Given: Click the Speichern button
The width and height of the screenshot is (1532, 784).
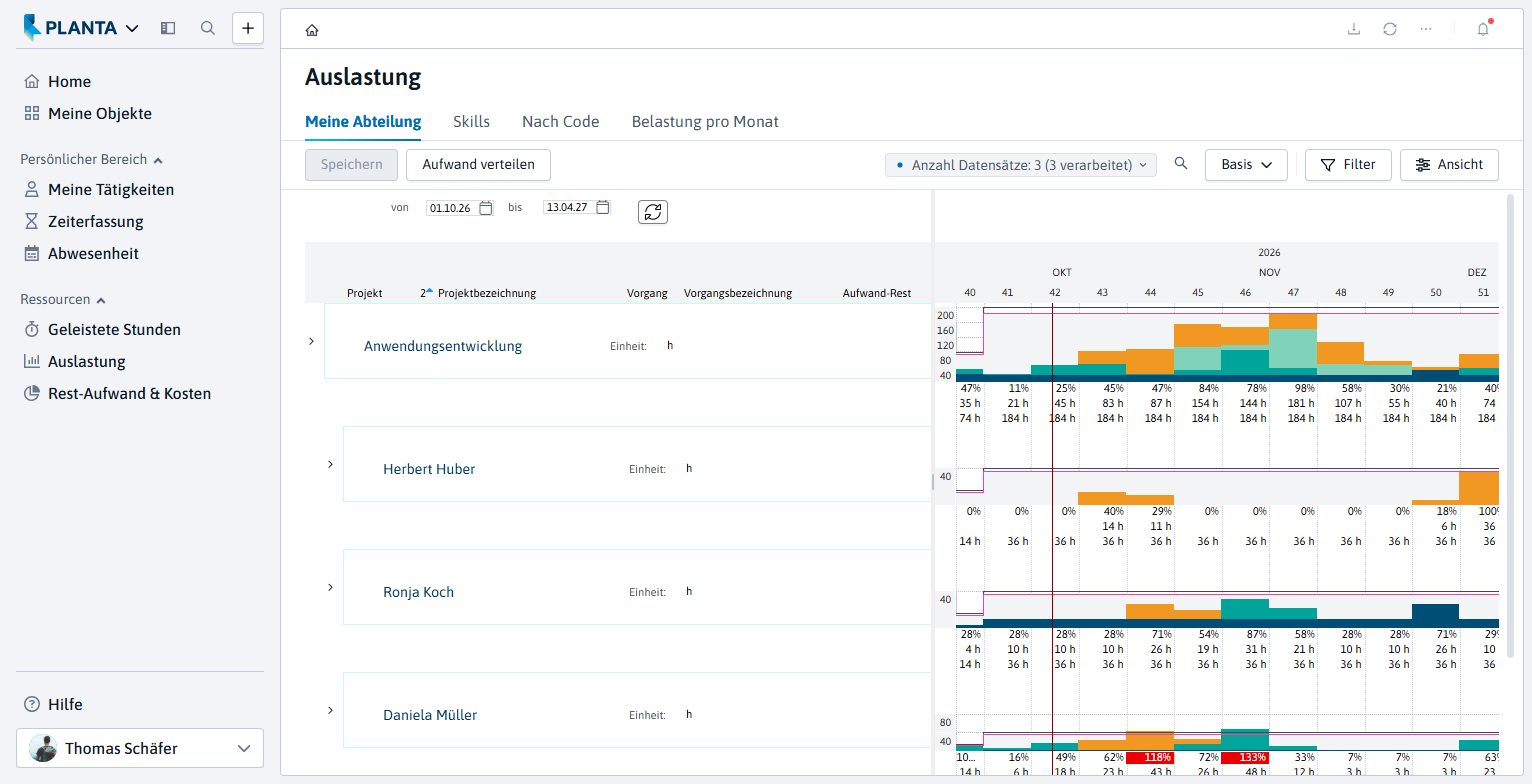Looking at the screenshot, I should [351, 165].
